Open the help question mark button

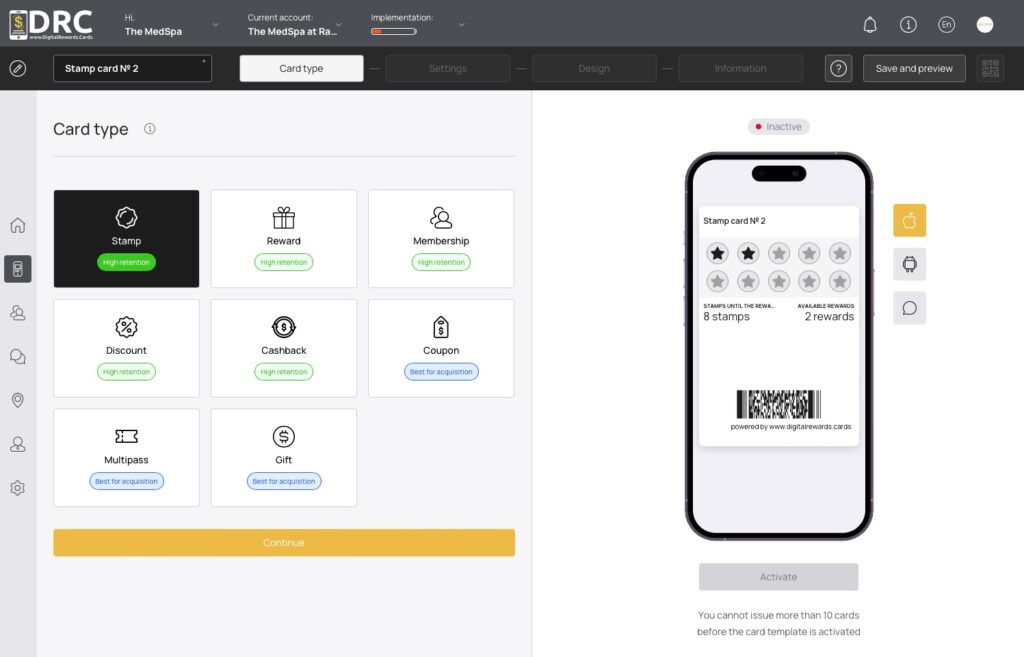[839, 68]
